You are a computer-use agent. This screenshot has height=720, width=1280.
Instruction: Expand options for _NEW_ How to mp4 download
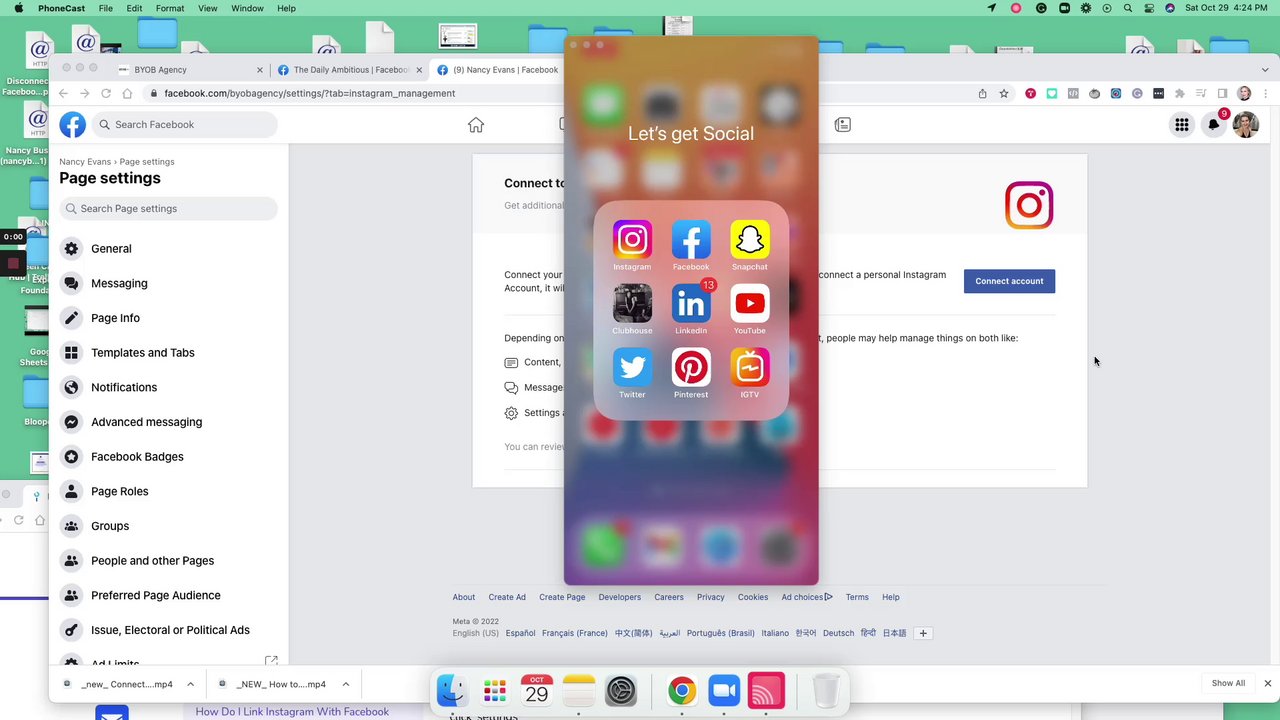[346, 684]
